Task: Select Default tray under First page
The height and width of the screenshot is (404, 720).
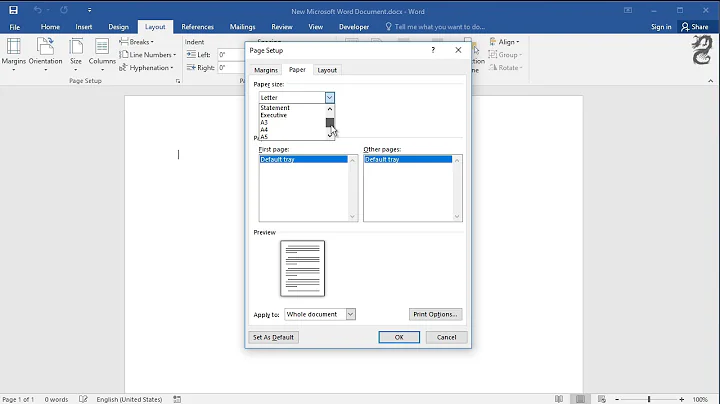Action: [304, 159]
